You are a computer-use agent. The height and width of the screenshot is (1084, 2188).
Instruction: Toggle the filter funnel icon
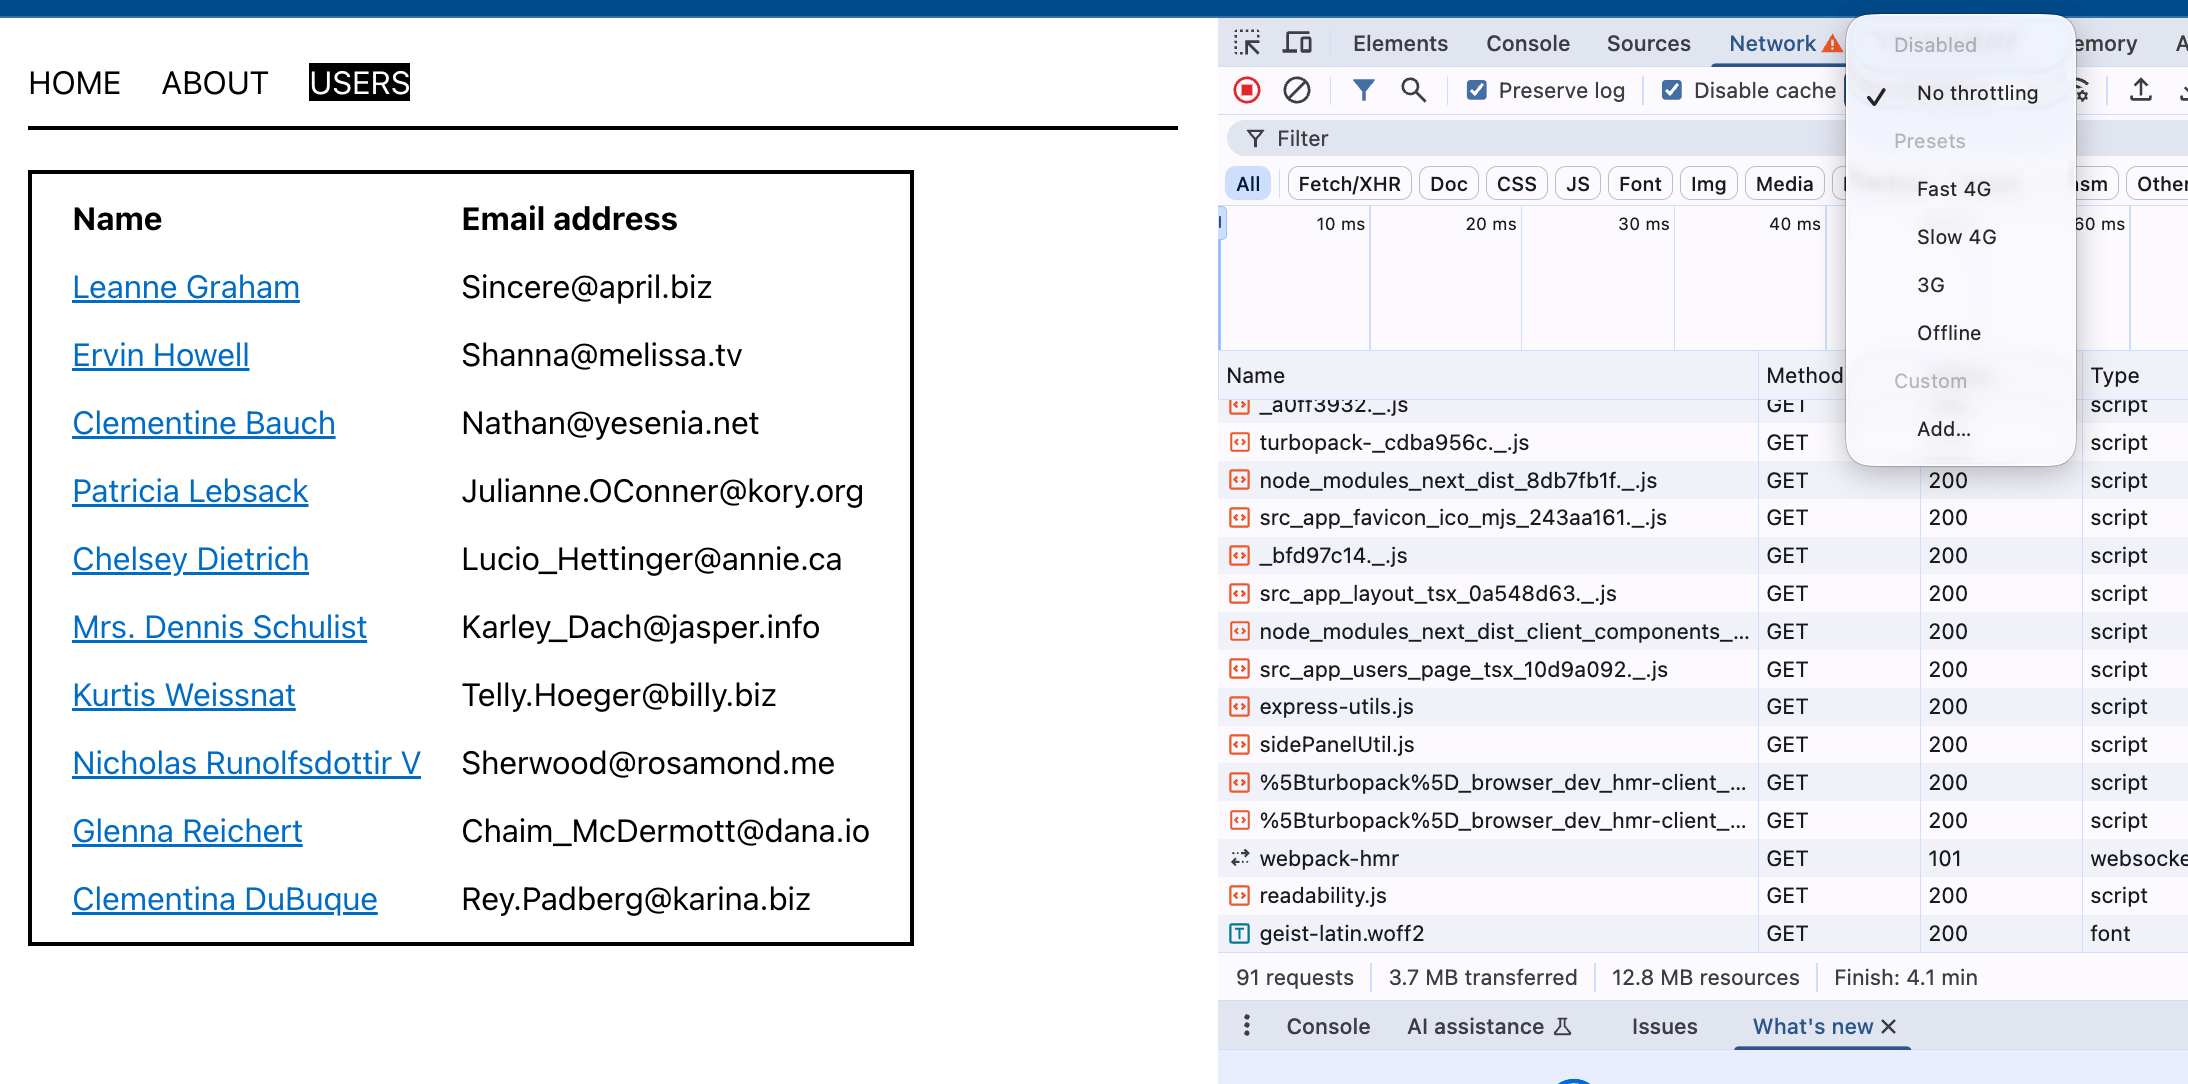coord(1363,90)
